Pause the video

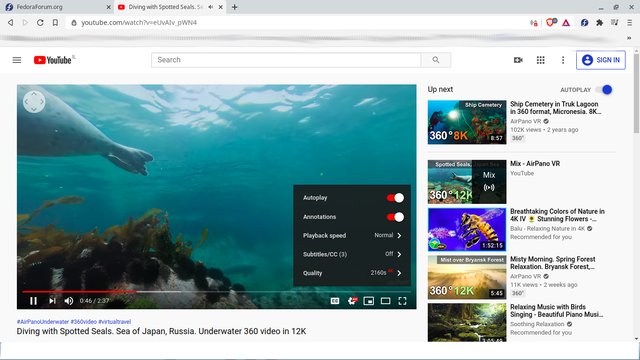tap(33, 301)
